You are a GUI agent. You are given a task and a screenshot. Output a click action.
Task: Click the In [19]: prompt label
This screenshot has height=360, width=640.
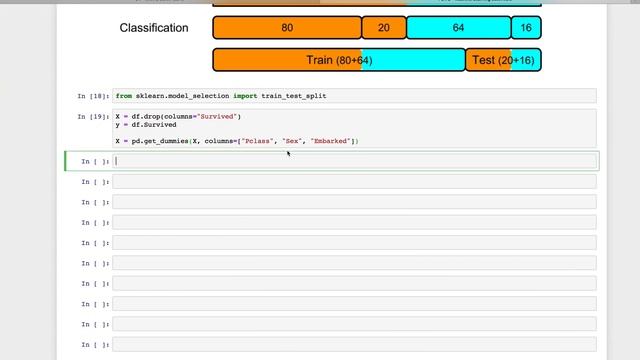point(93,117)
